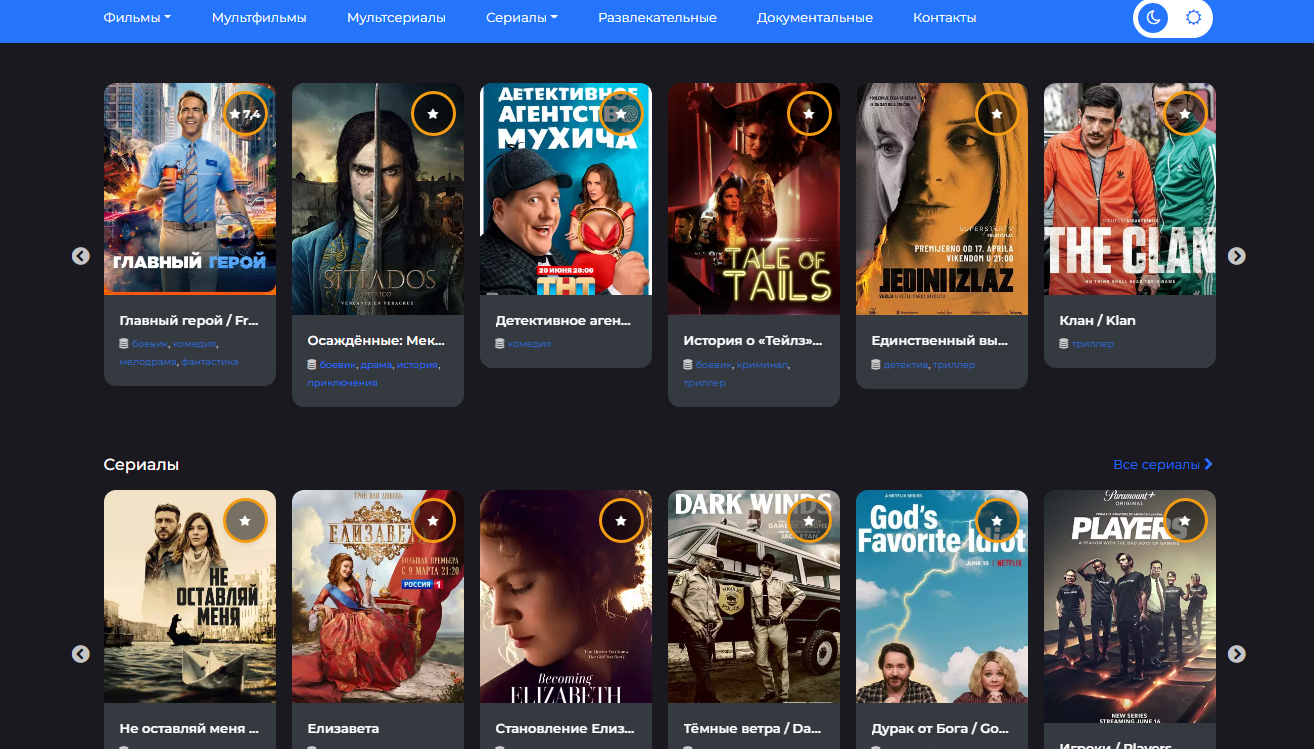This screenshot has height=749, width=1314.
Task: Select the приключения genre under Осаждённые
Action: tap(342, 382)
